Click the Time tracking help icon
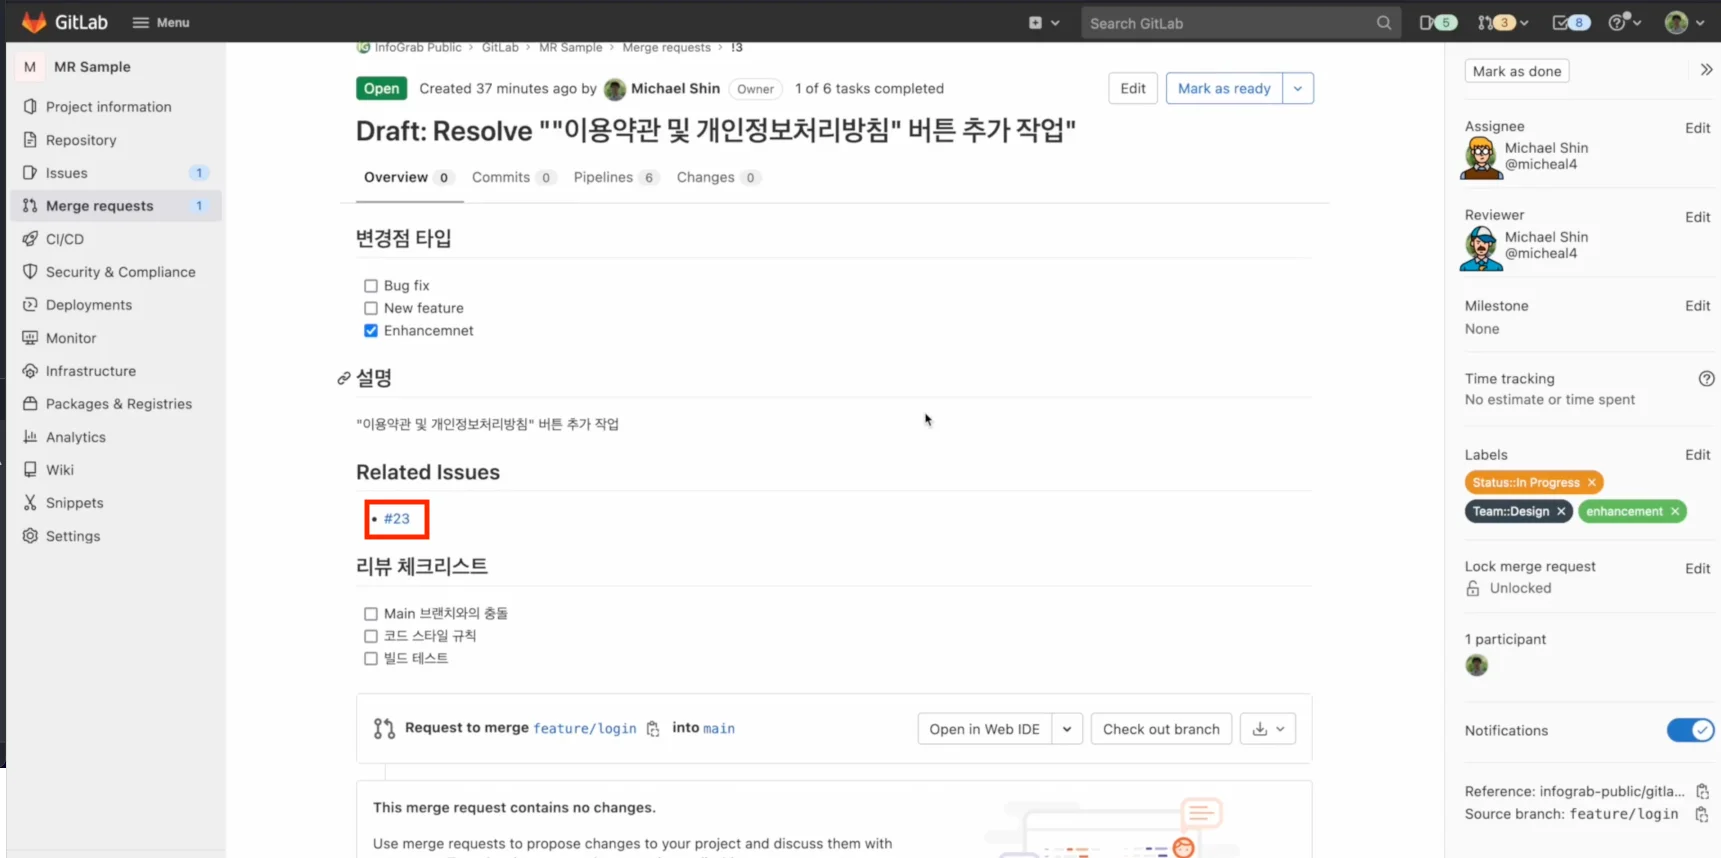This screenshot has width=1721, height=858. click(1706, 379)
